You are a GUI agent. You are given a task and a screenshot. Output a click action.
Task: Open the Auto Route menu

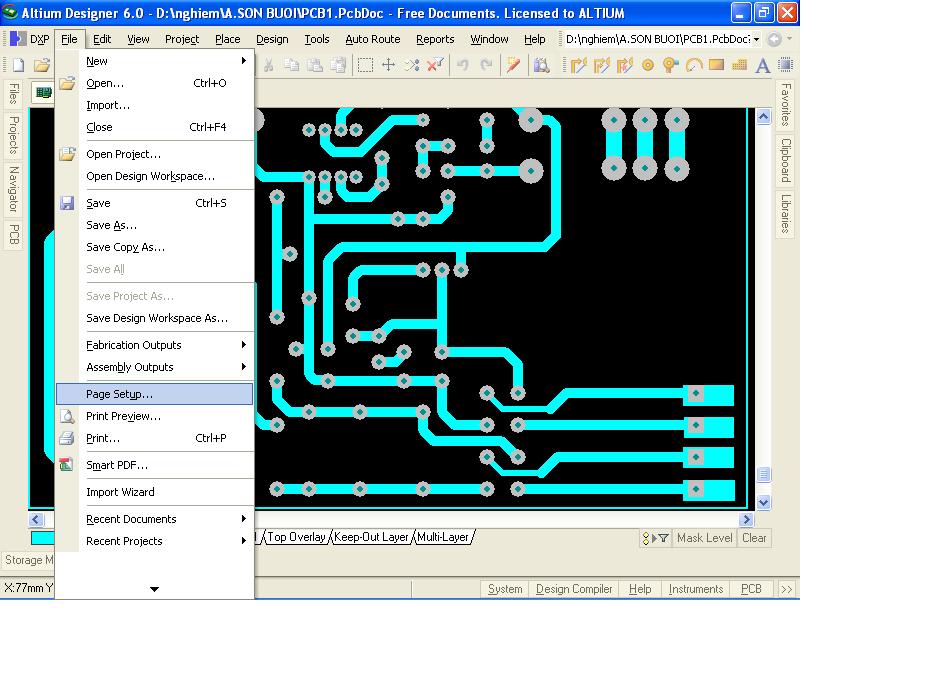(x=372, y=39)
